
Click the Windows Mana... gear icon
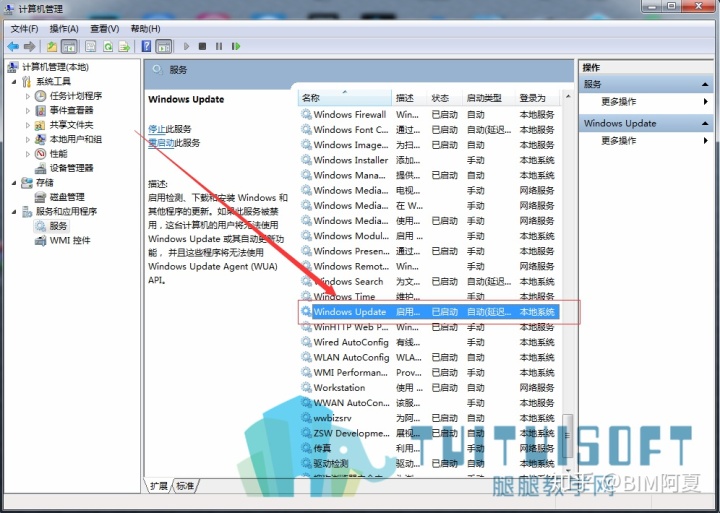click(306, 175)
